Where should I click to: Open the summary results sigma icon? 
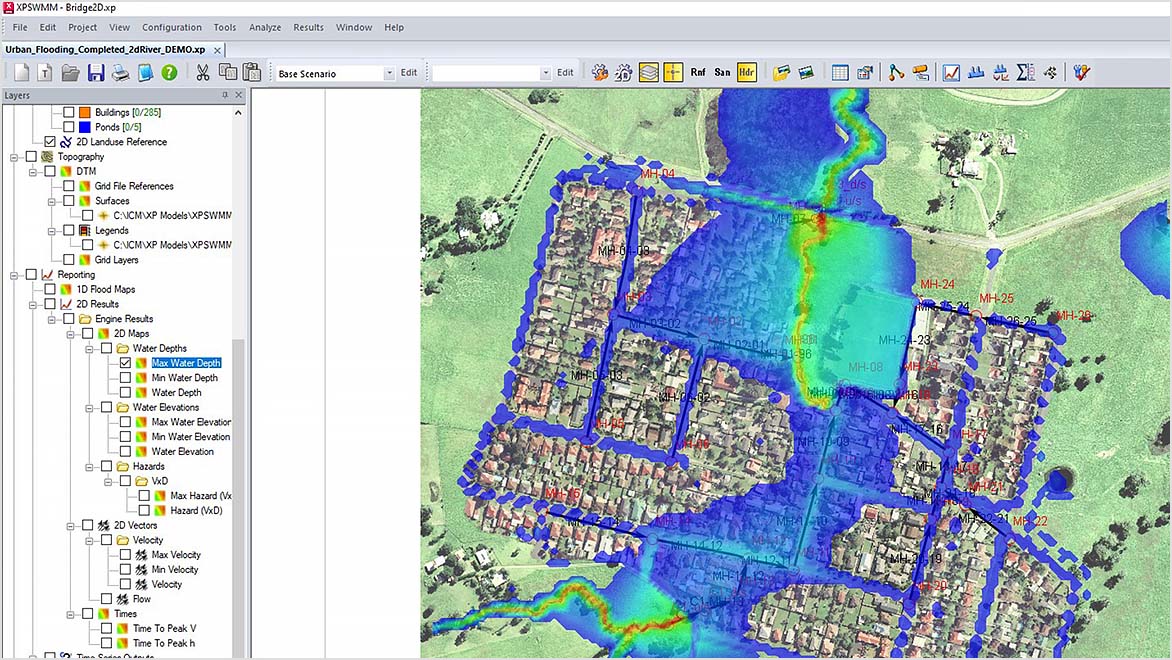(1026, 72)
